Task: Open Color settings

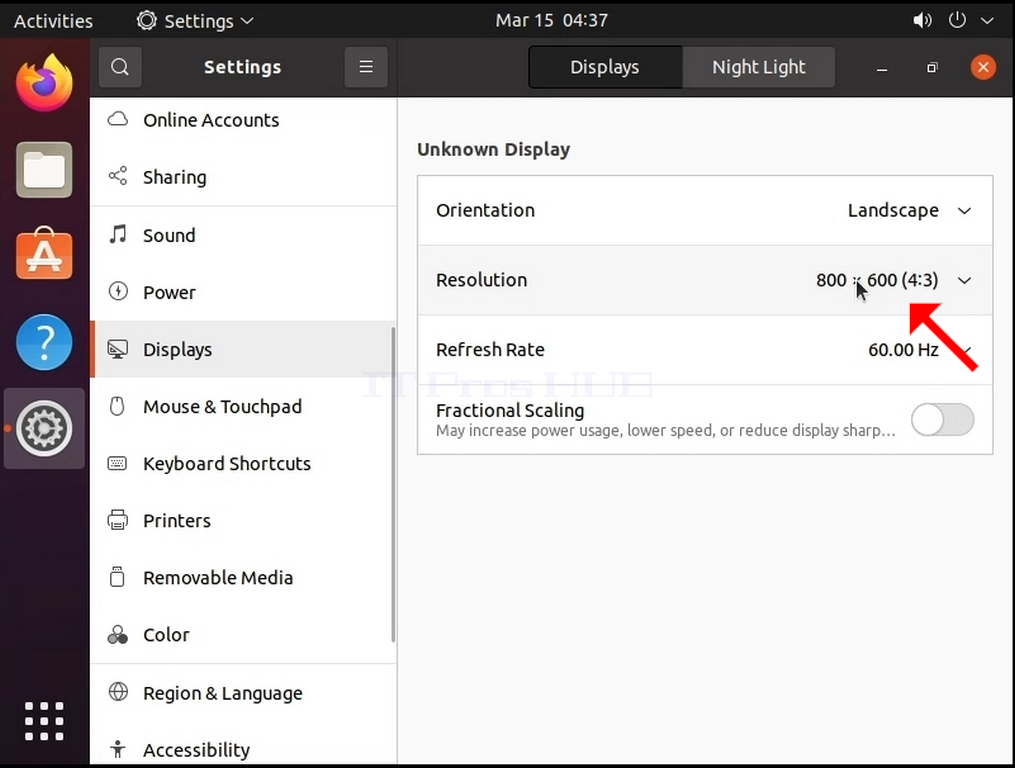Action: pyautogui.click(x=243, y=635)
